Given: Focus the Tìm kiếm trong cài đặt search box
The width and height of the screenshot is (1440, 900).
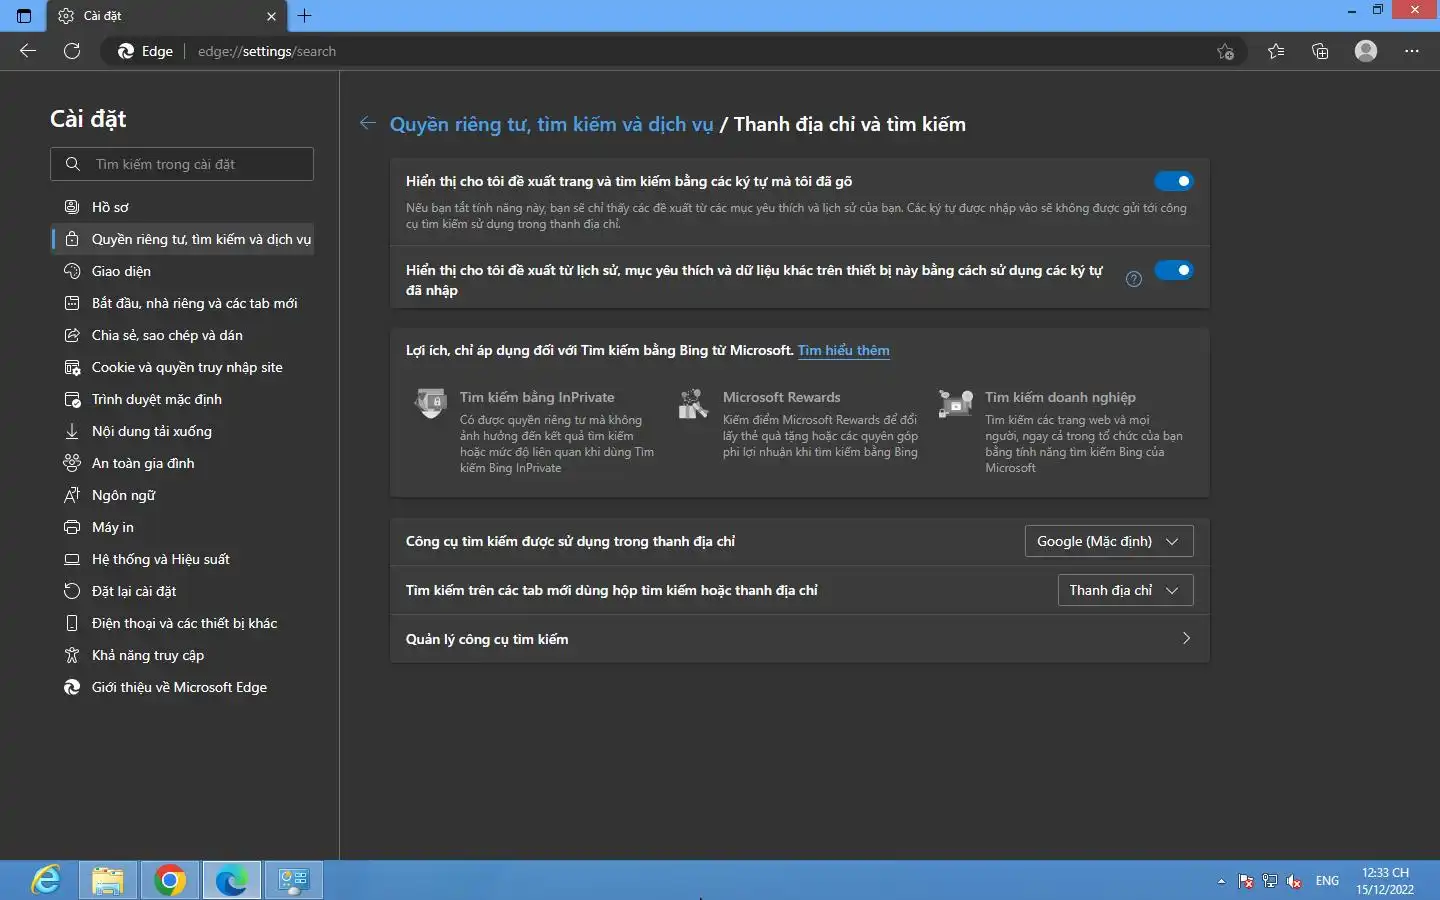Looking at the screenshot, I should point(182,164).
